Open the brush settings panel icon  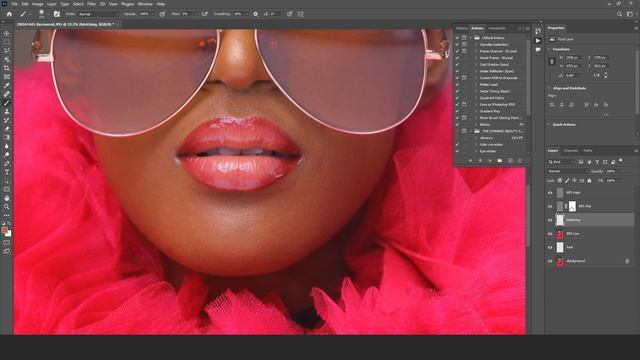(57, 14)
